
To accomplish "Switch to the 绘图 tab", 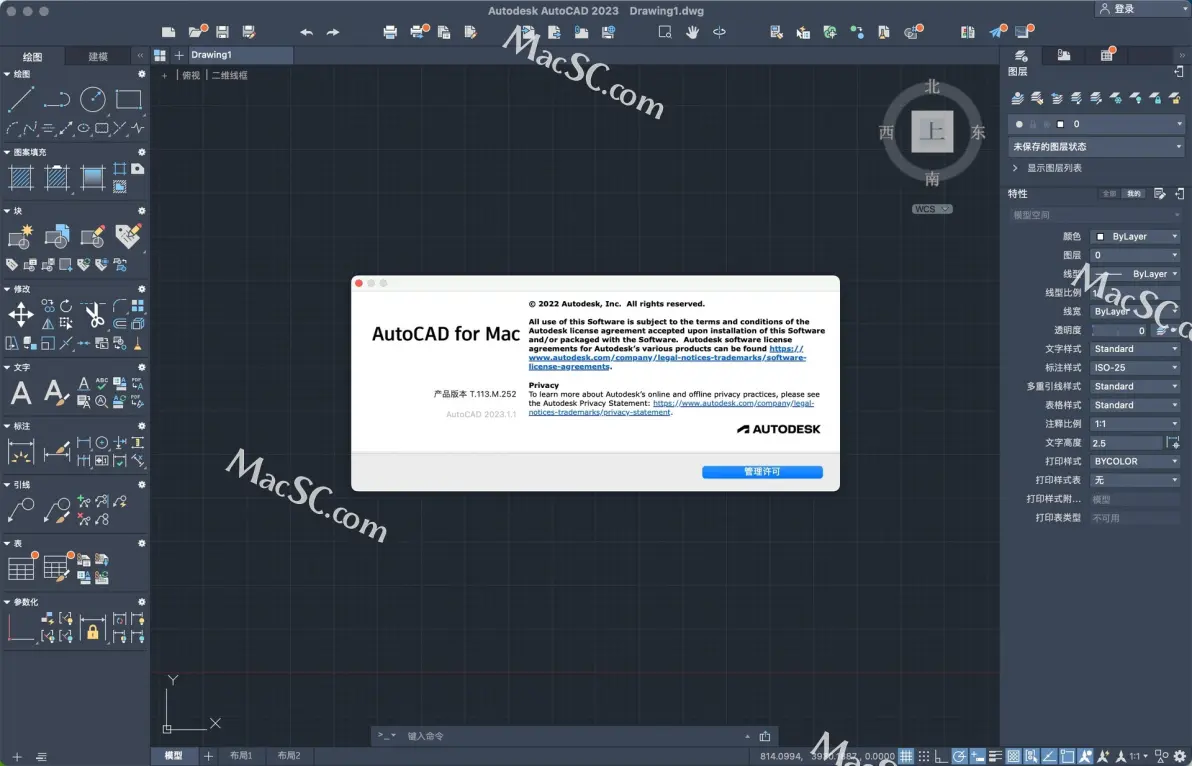I will click(x=33, y=56).
